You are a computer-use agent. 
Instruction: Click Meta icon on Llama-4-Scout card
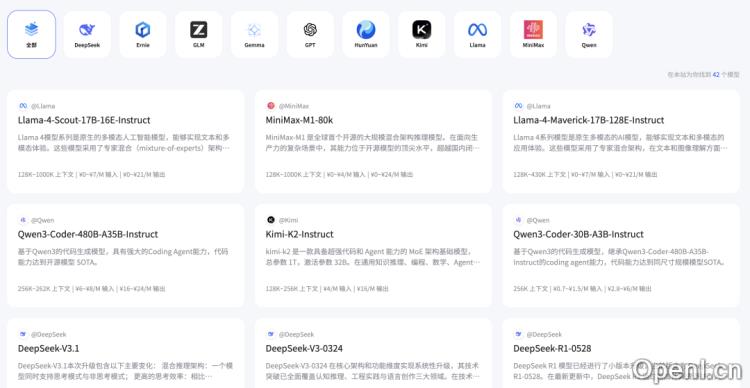click(23, 106)
